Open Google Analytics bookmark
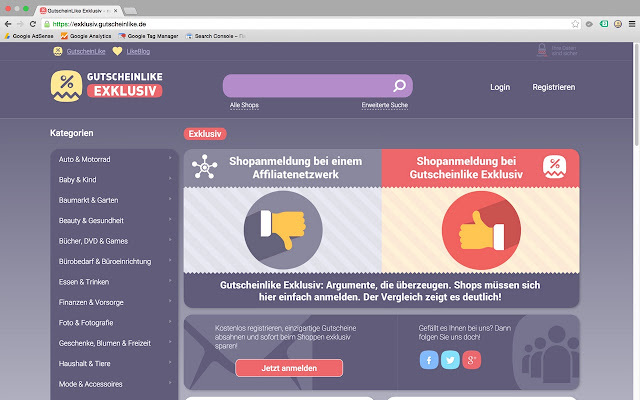Viewport: 640px width, 400px height. pyautogui.click(x=86, y=36)
